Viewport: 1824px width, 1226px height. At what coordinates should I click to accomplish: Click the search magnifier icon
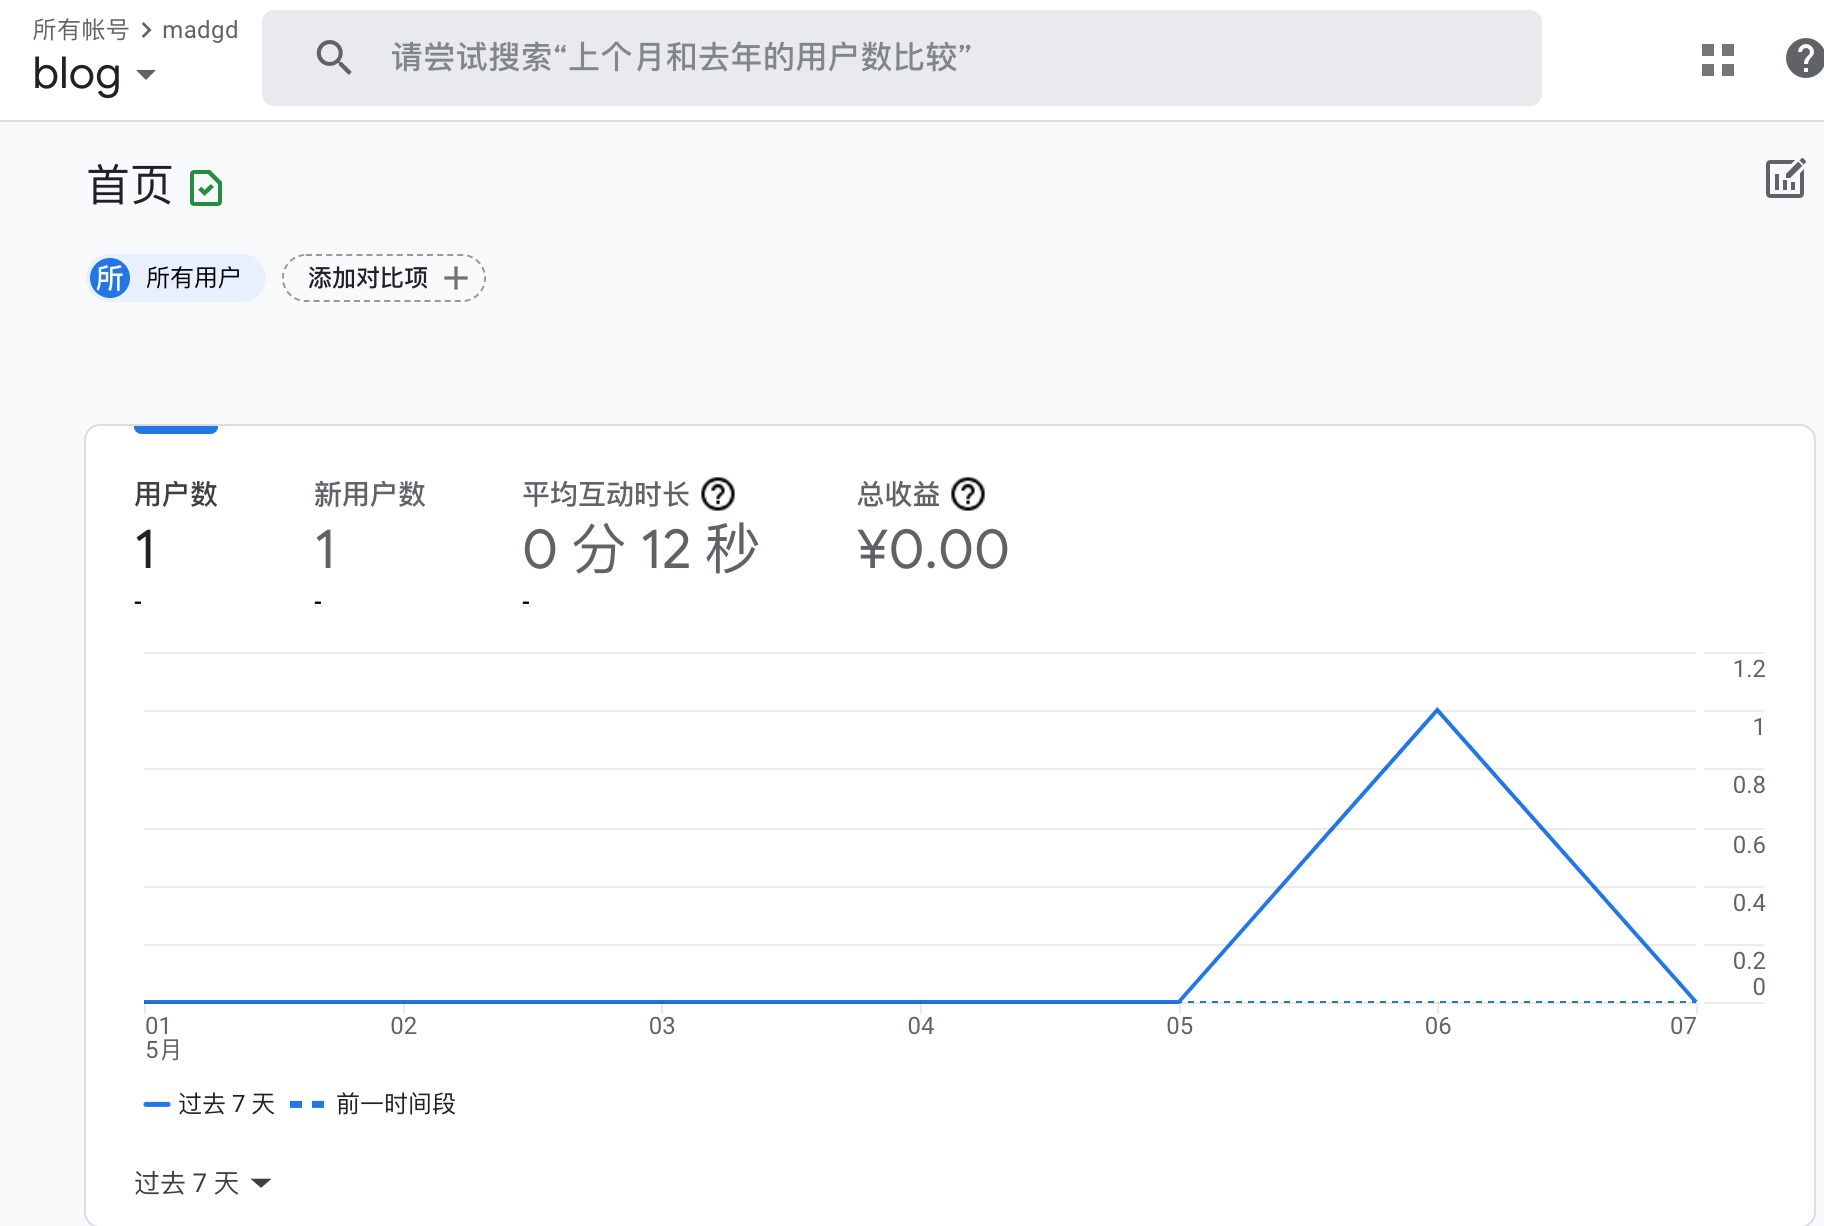[x=333, y=58]
